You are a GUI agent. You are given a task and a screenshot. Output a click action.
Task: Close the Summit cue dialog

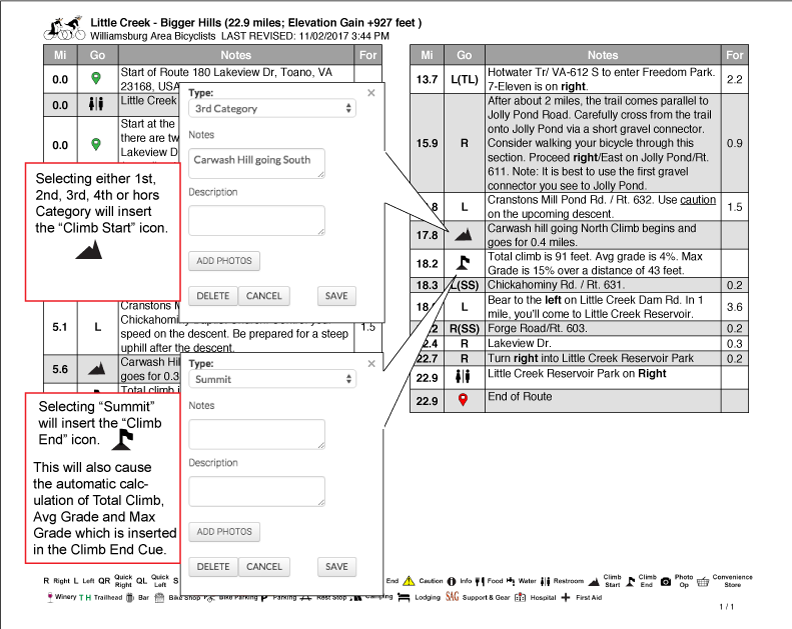click(371, 363)
